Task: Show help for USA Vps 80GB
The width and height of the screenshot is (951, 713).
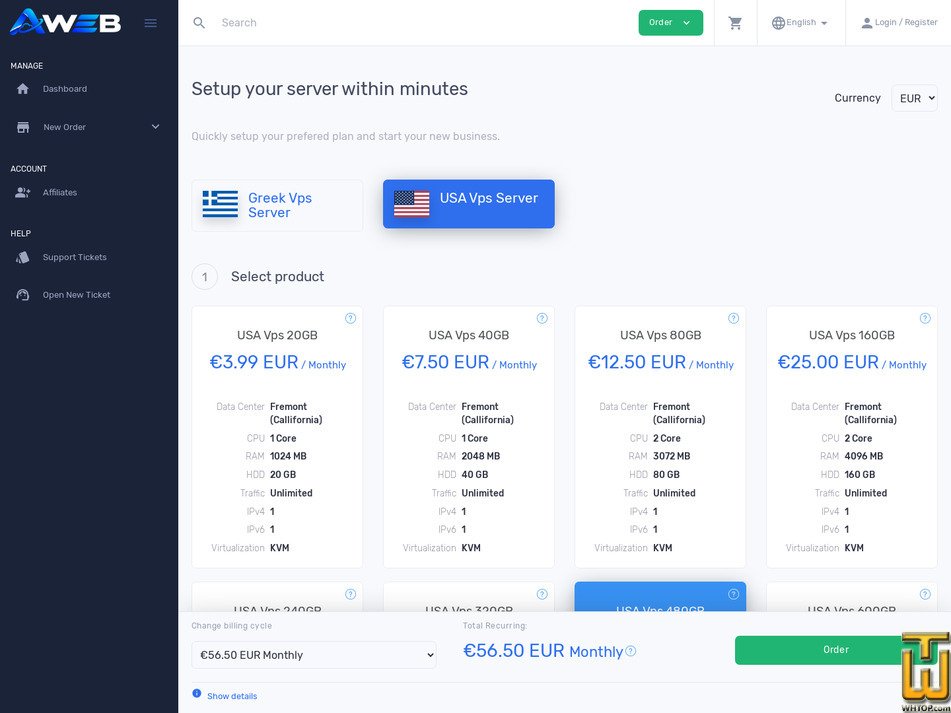Action: (733, 318)
